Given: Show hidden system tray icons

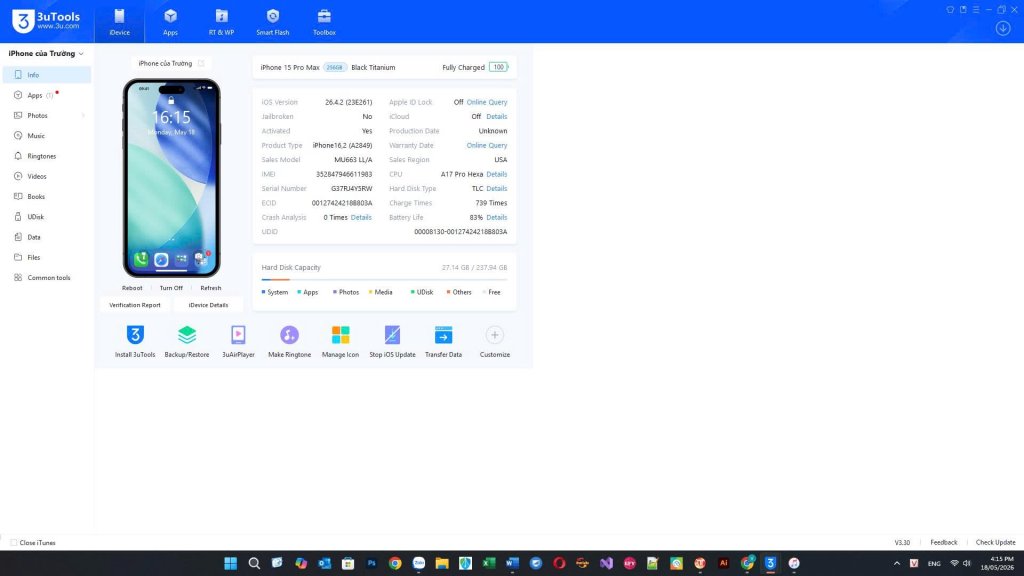Looking at the screenshot, I should click(897, 563).
